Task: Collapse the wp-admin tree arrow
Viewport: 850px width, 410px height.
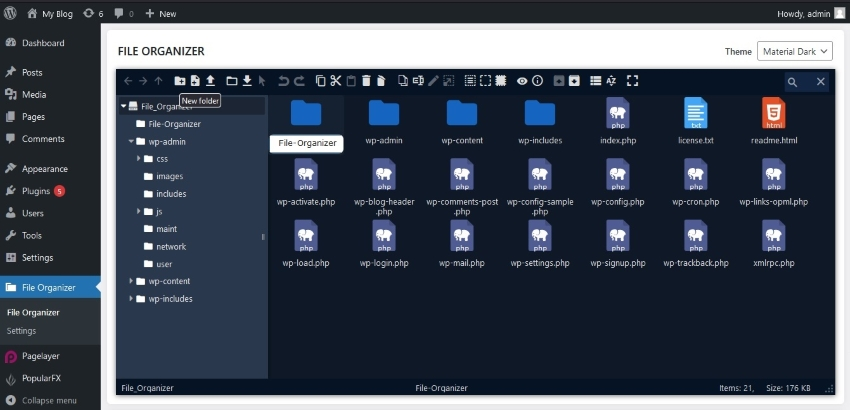Action: tap(131, 142)
